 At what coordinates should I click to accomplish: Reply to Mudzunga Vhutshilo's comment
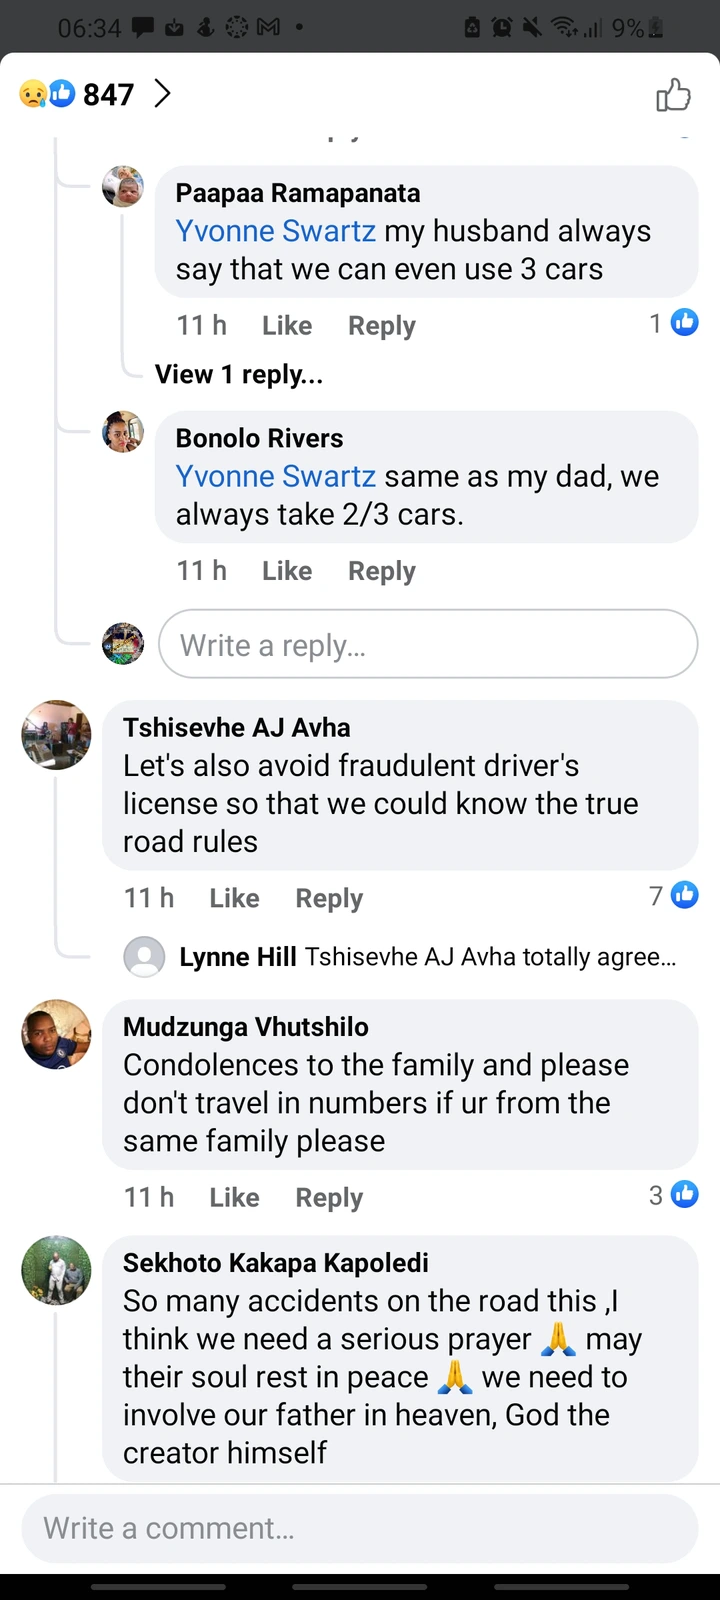pyautogui.click(x=329, y=1197)
